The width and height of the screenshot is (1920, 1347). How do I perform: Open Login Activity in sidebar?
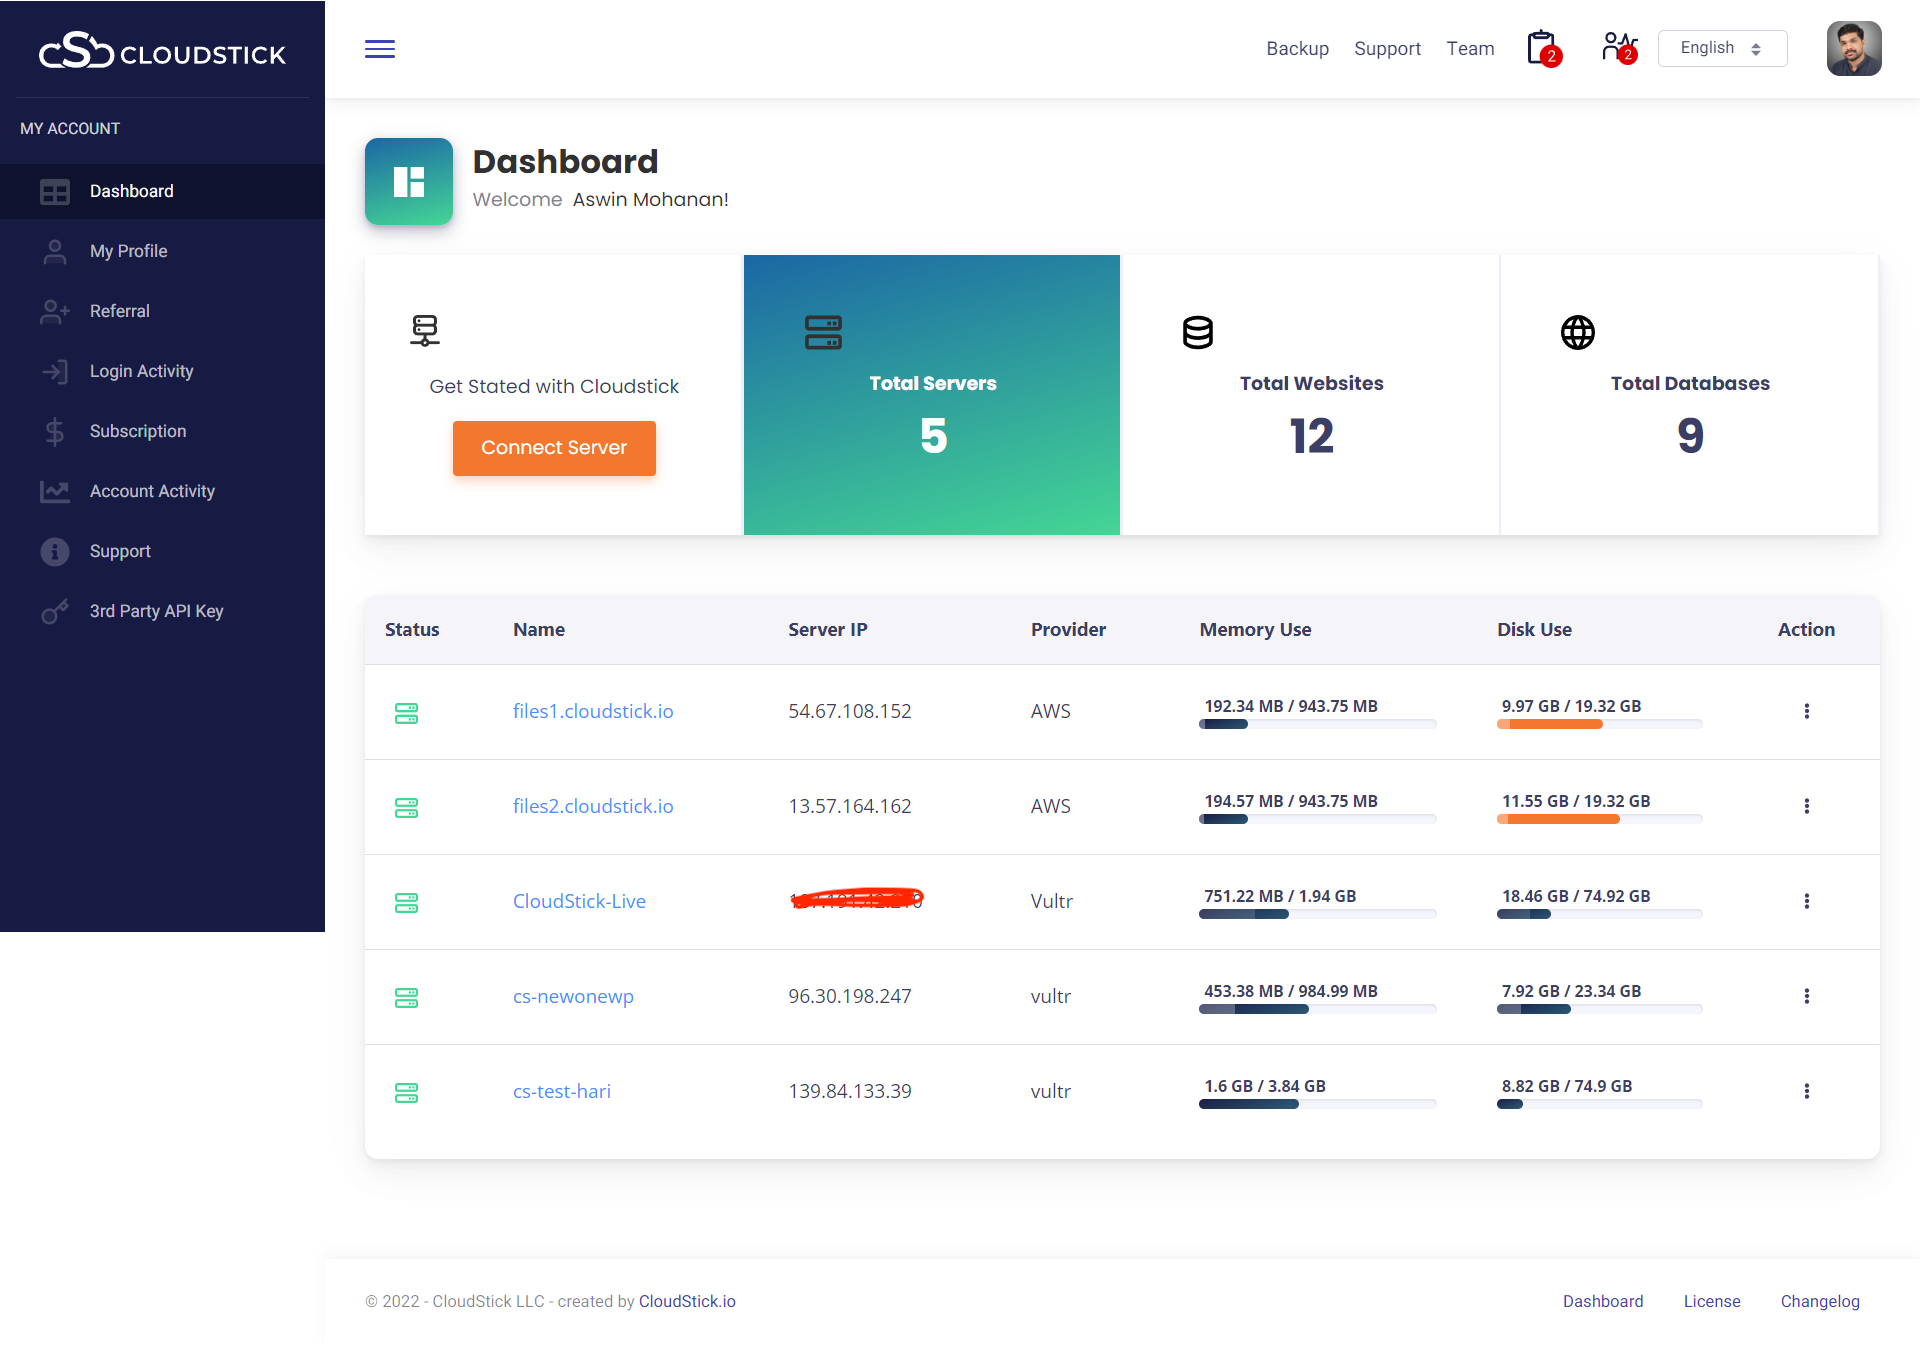(x=141, y=371)
